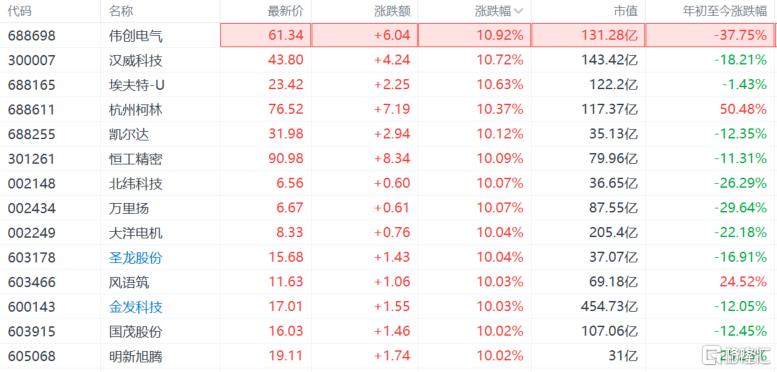The image size is (777, 372).
Task: Click the 代码 column header
Action: (x=19, y=11)
